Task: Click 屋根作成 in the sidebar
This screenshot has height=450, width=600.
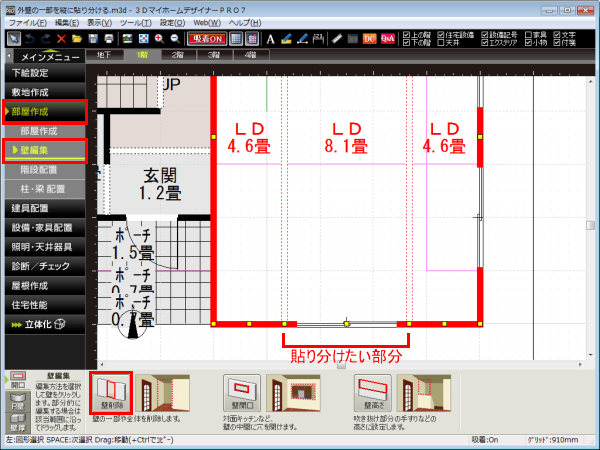Action: (48, 284)
